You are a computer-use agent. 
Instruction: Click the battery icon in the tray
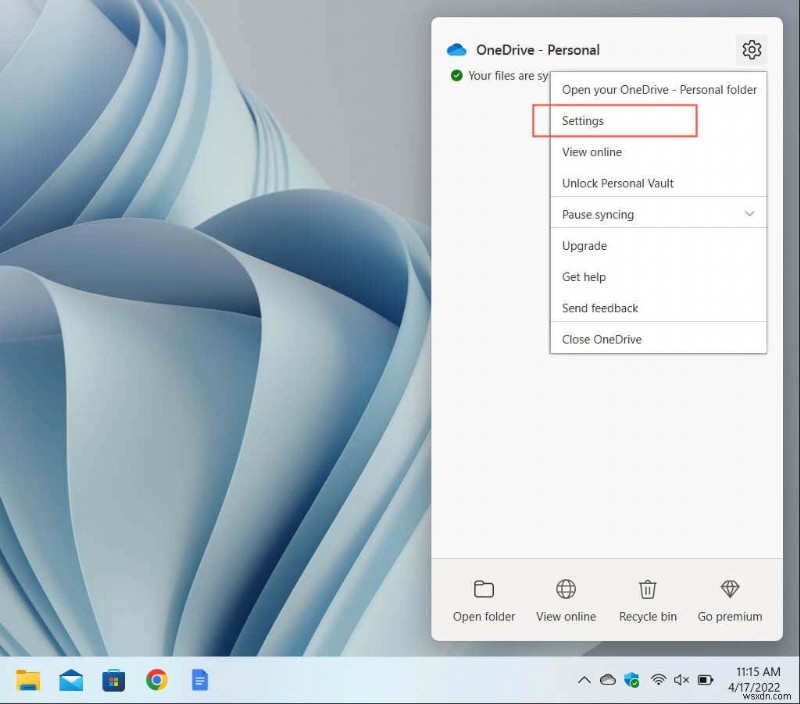[x=704, y=680]
